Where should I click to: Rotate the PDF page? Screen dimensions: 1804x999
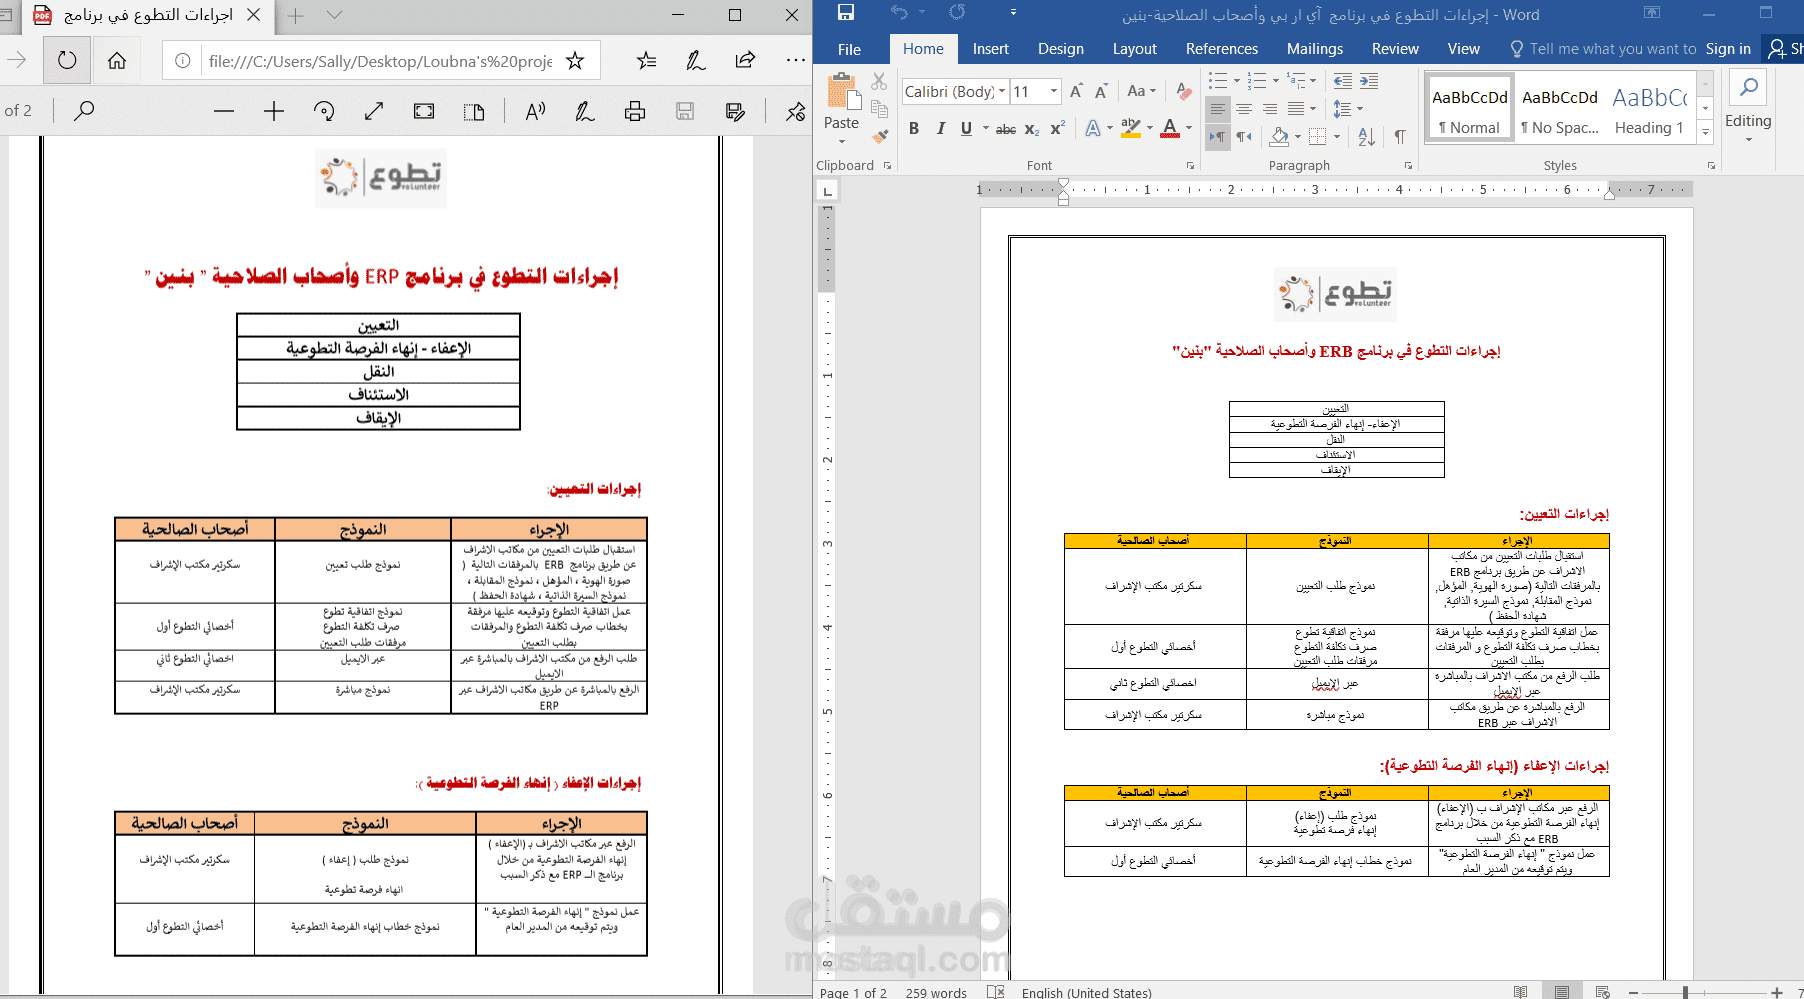(324, 111)
